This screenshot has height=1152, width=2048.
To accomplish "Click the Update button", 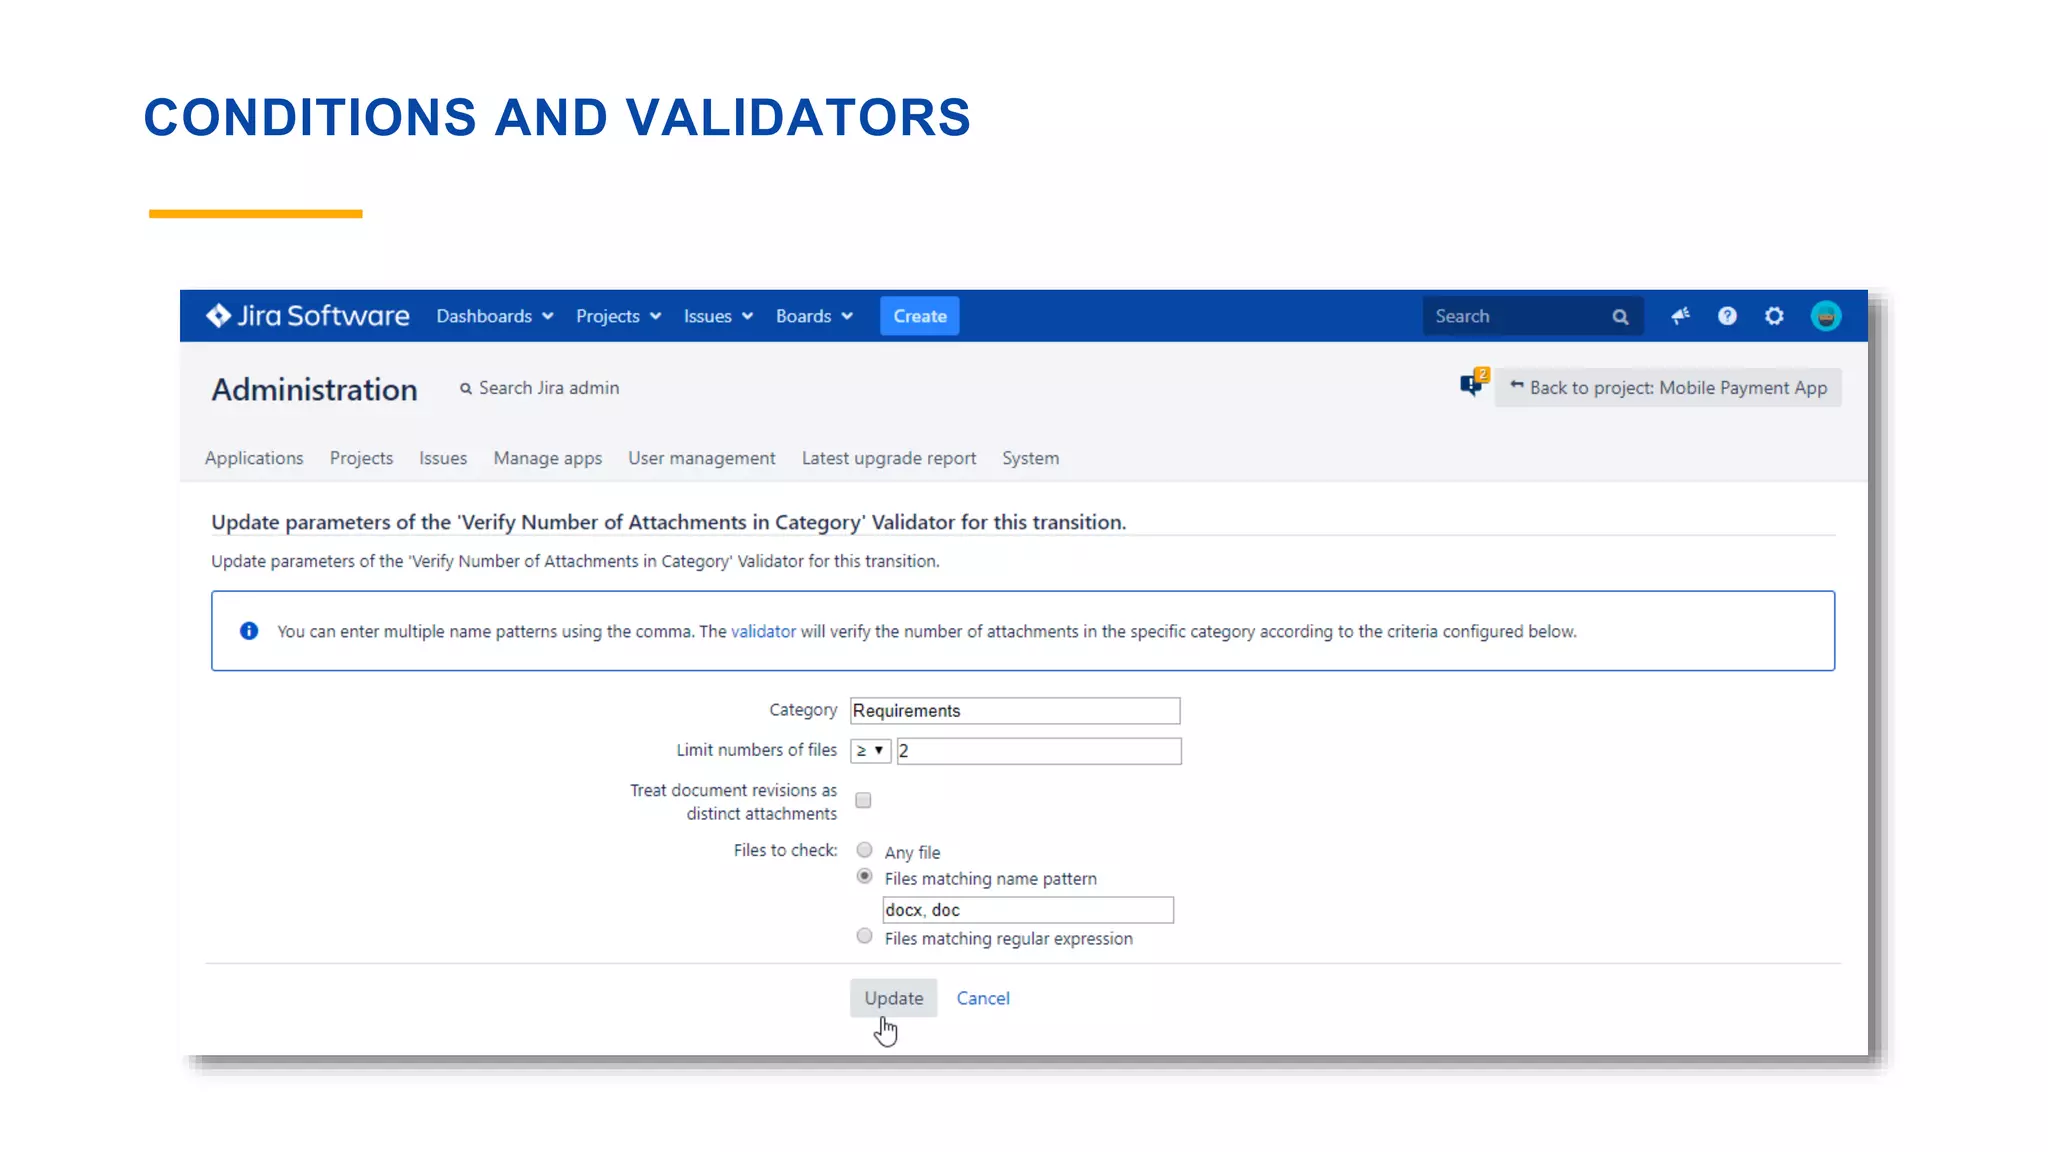I will pos(894,998).
